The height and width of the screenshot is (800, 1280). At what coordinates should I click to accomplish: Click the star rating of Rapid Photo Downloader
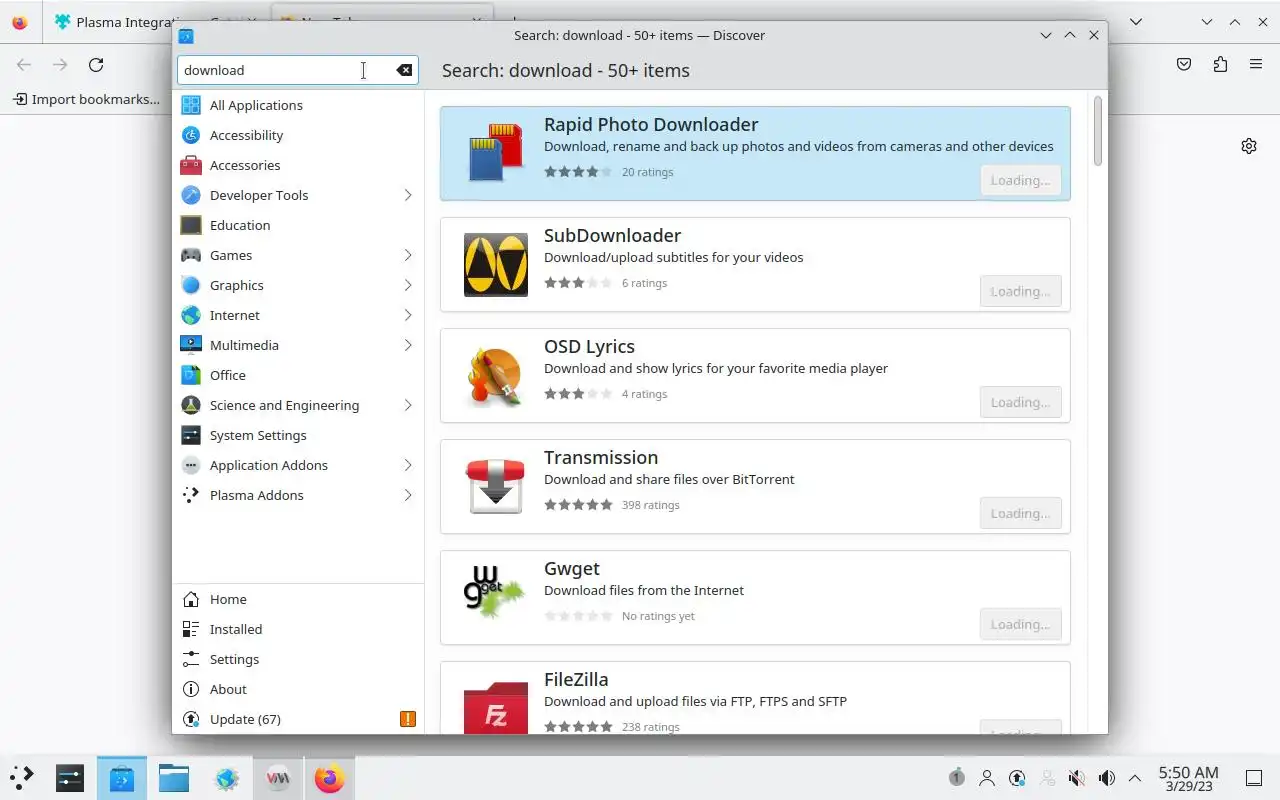[x=578, y=172]
